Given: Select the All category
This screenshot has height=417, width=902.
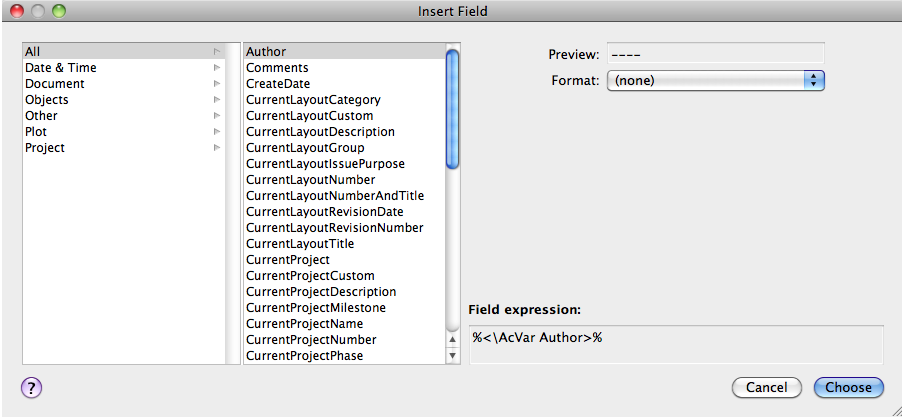Looking at the screenshot, I should tap(34, 52).
